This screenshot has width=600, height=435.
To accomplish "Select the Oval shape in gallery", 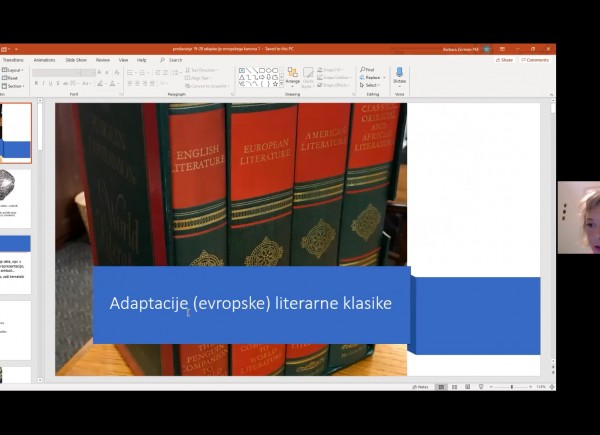I will pos(269,70).
